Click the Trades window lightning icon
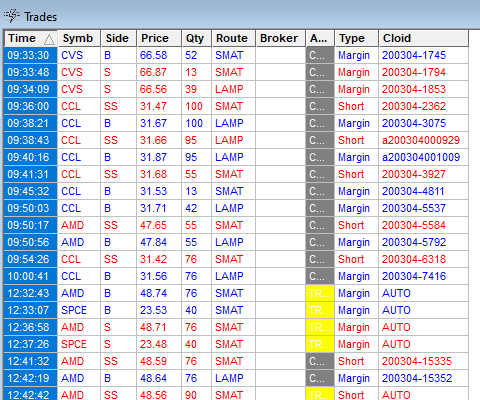Viewport: 480px width, 400px height. click(x=12, y=16)
